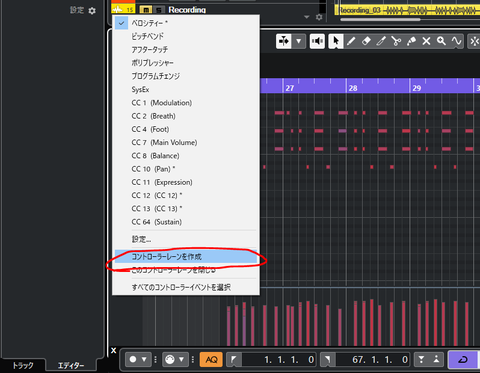
Task: Select the Zoom magnifier tool
Action: 441,41
